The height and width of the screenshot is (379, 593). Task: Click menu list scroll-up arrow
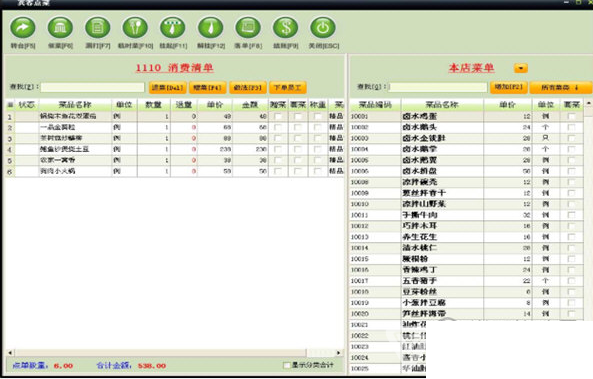point(589,103)
